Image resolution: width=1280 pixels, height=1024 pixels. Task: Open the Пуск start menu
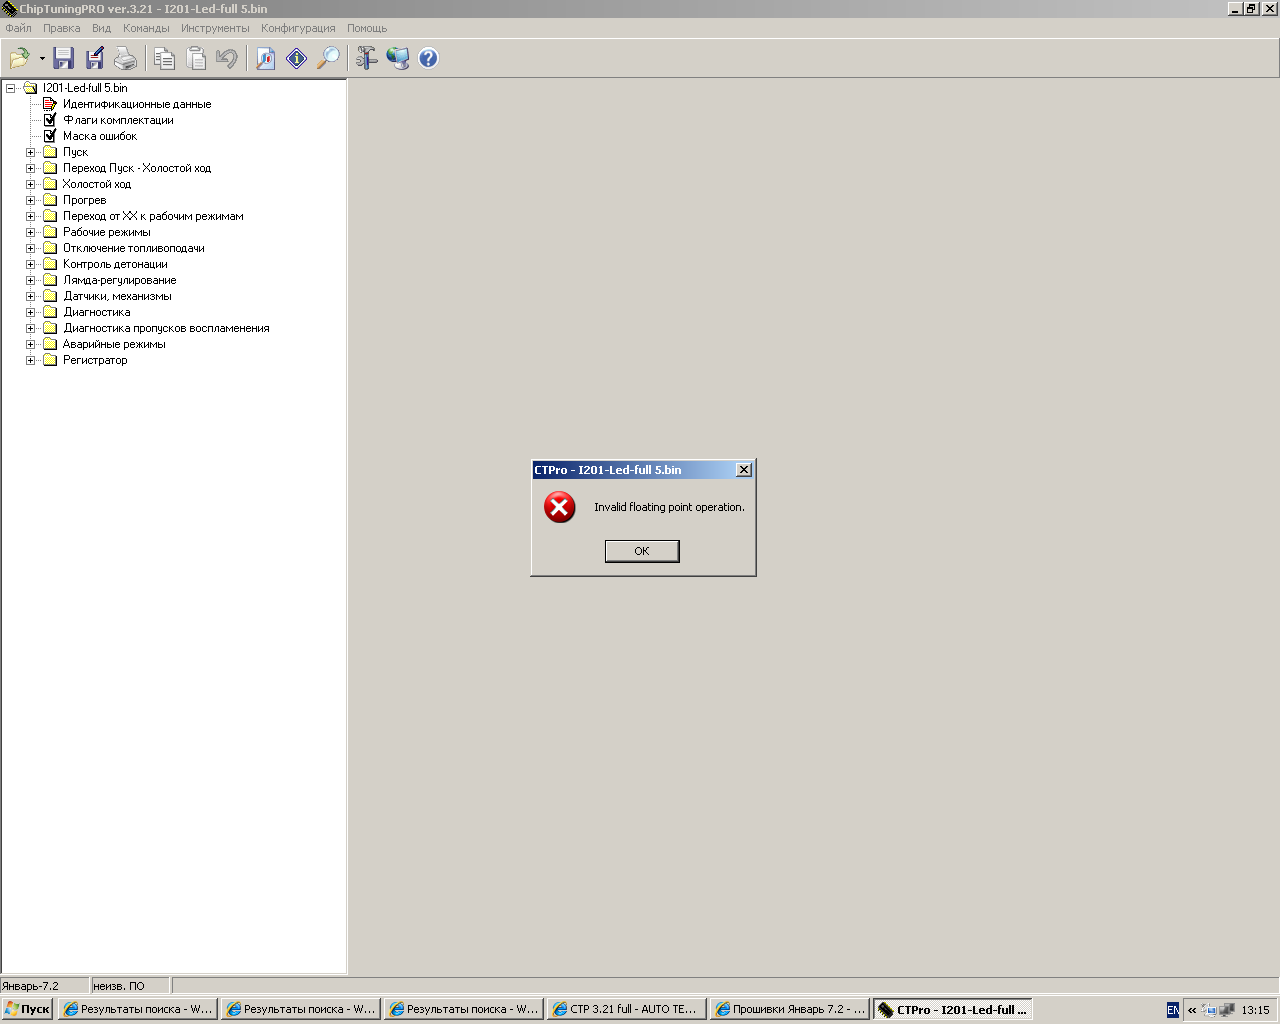point(27,1009)
